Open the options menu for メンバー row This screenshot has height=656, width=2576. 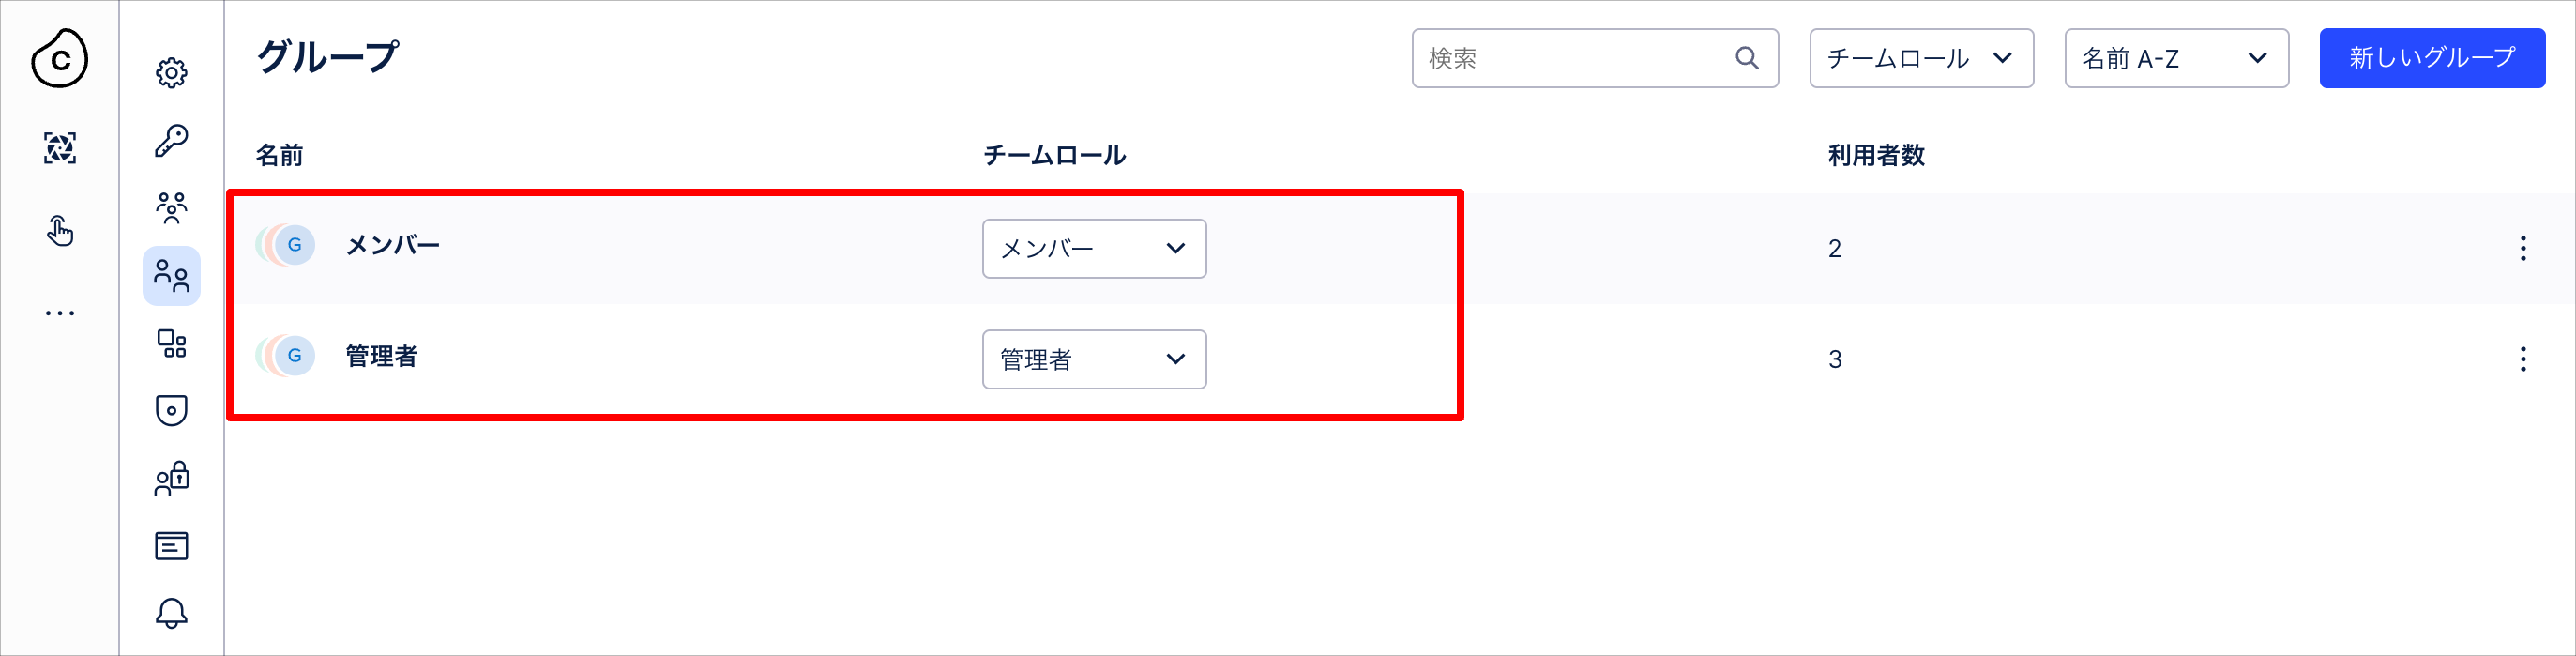(2523, 248)
